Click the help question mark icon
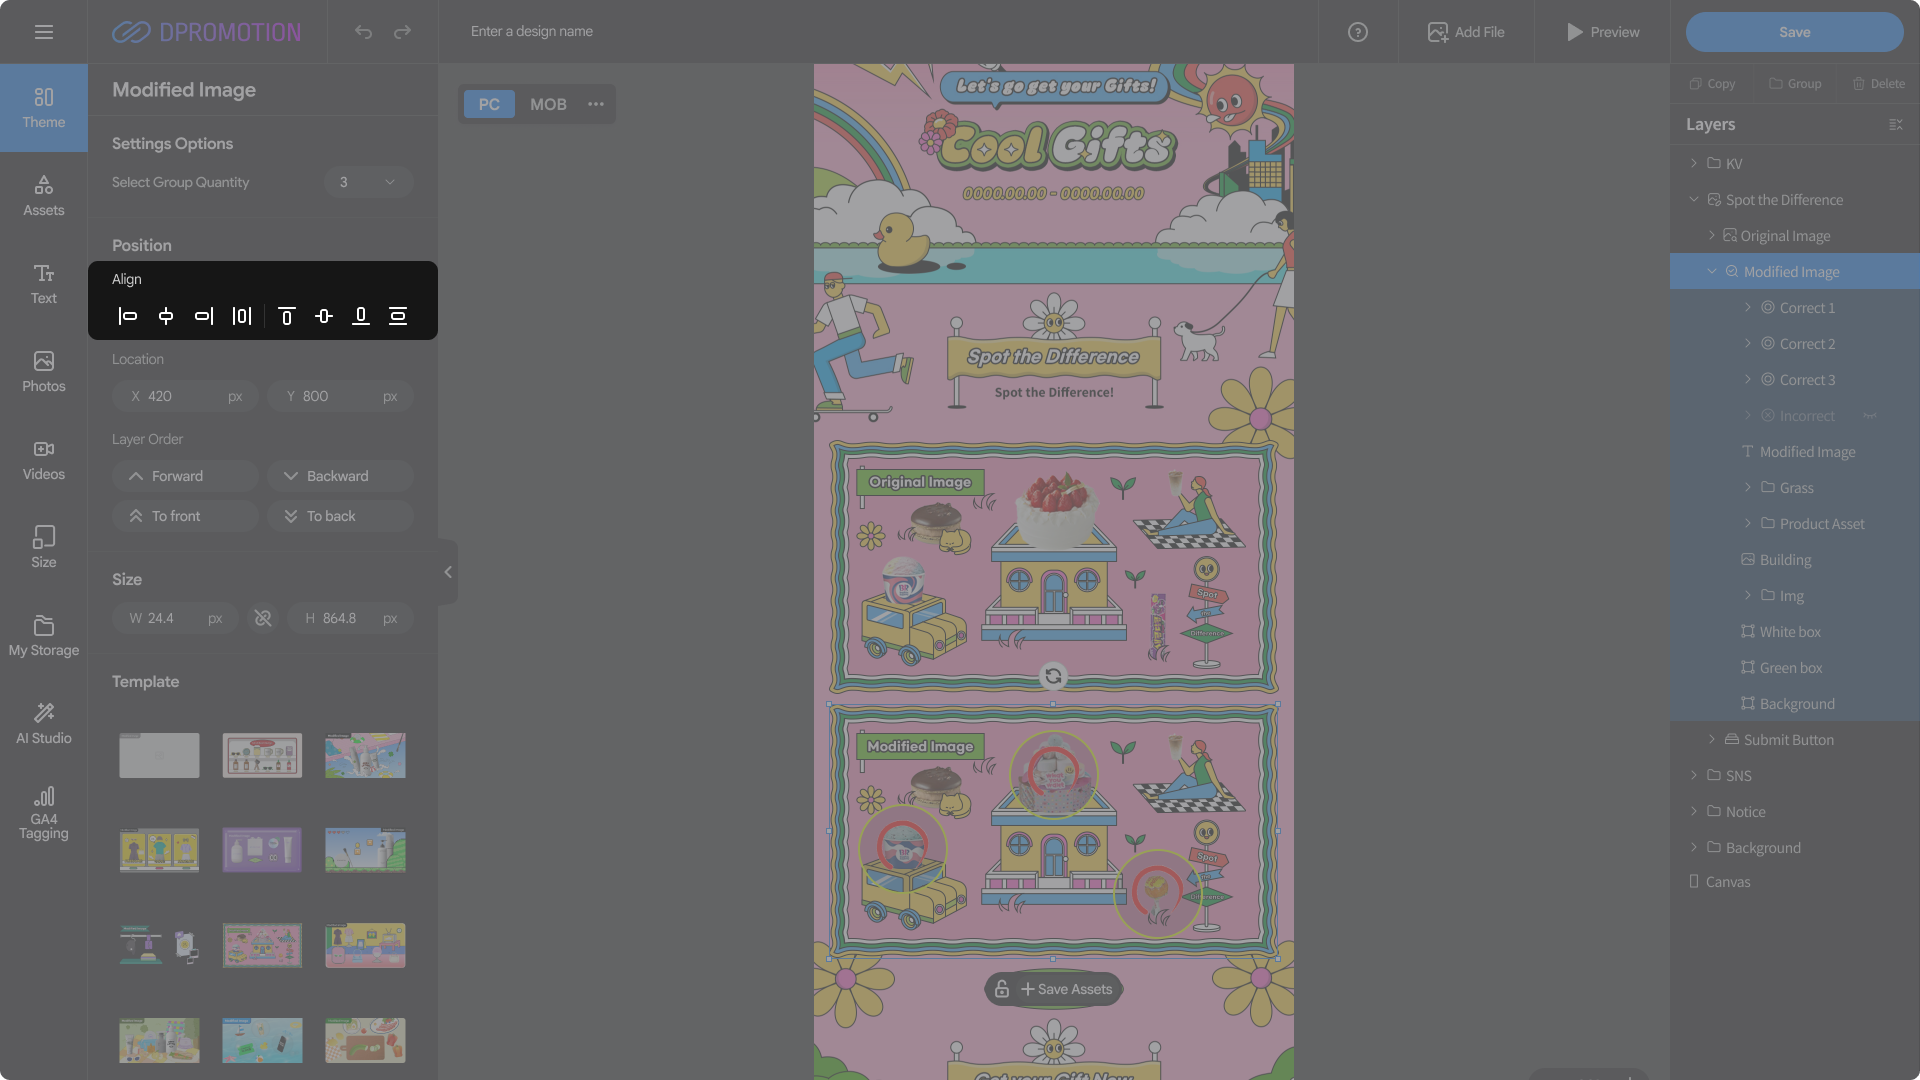The width and height of the screenshot is (1920, 1080). click(x=1357, y=32)
